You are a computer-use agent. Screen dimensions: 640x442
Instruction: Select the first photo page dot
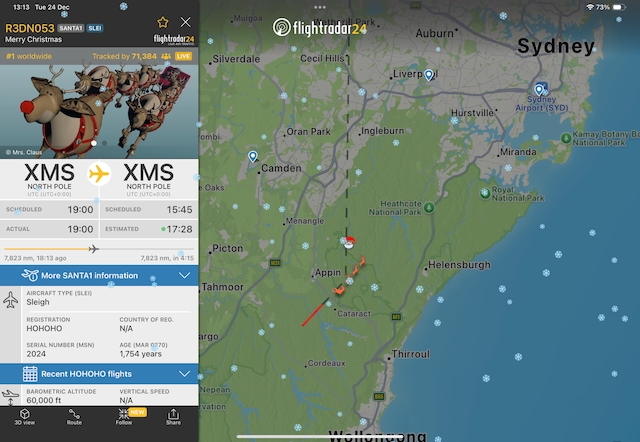coord(94,143)
